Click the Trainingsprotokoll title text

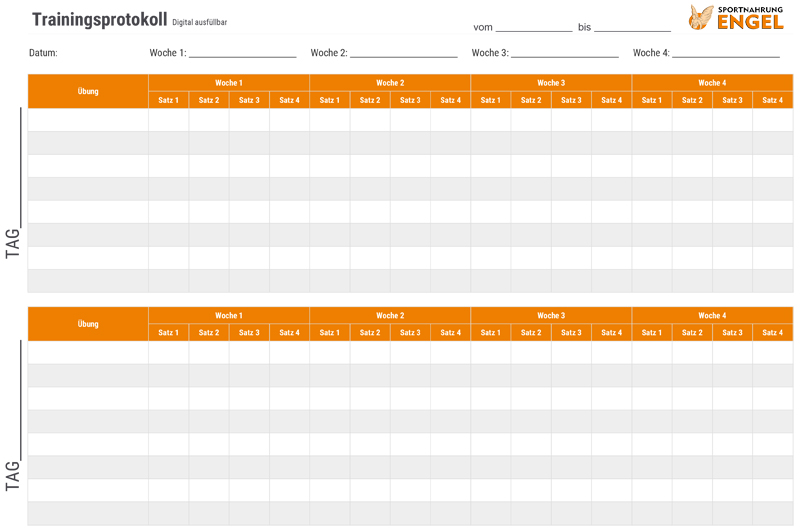99,20
